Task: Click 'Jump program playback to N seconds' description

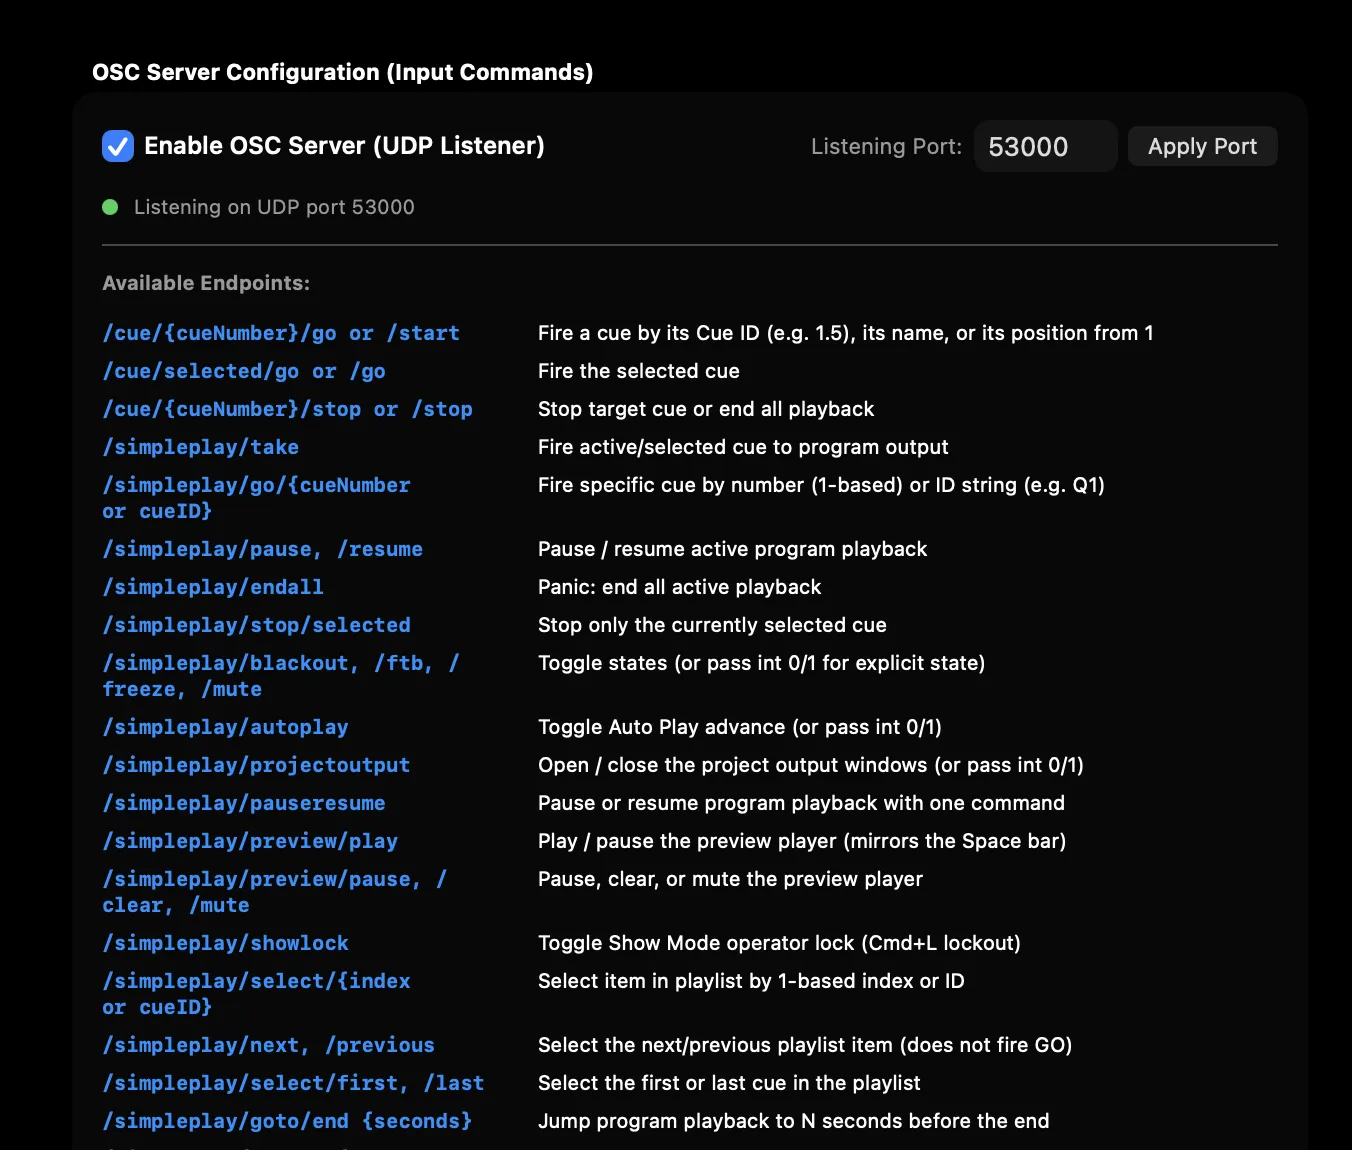Action: tap(794, 1121)
